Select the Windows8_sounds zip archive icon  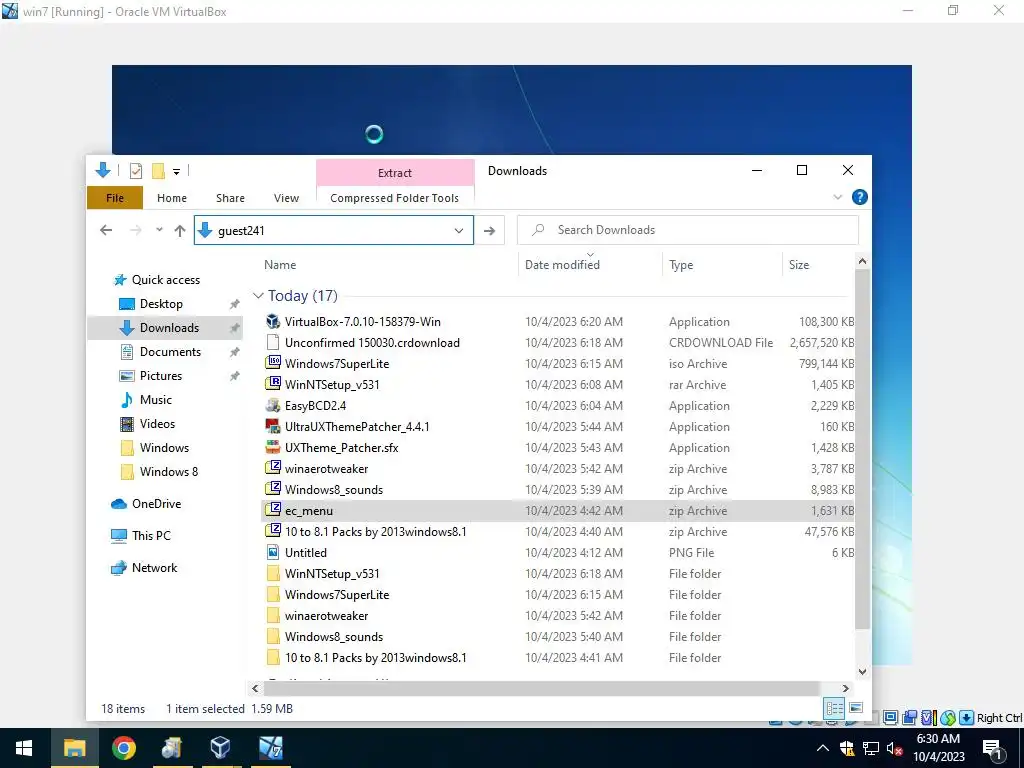click(x=273, y=489)
